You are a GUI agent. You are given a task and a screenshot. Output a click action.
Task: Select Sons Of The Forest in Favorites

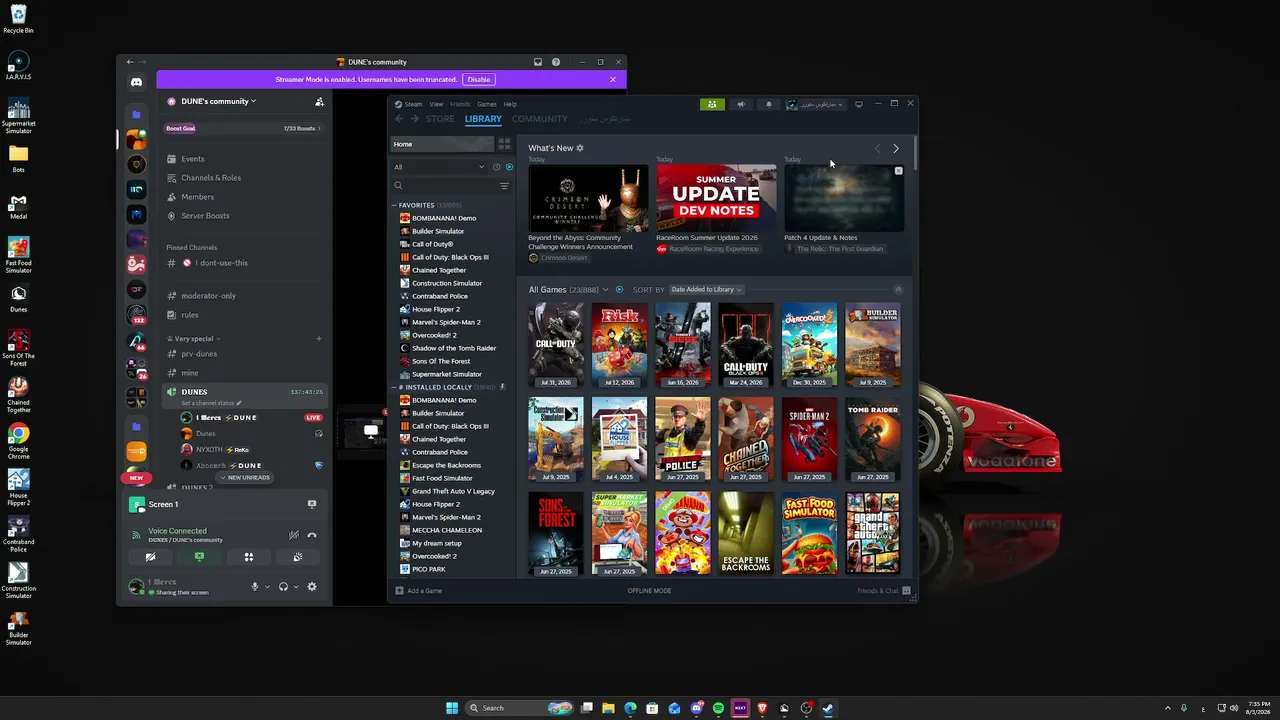441,361
